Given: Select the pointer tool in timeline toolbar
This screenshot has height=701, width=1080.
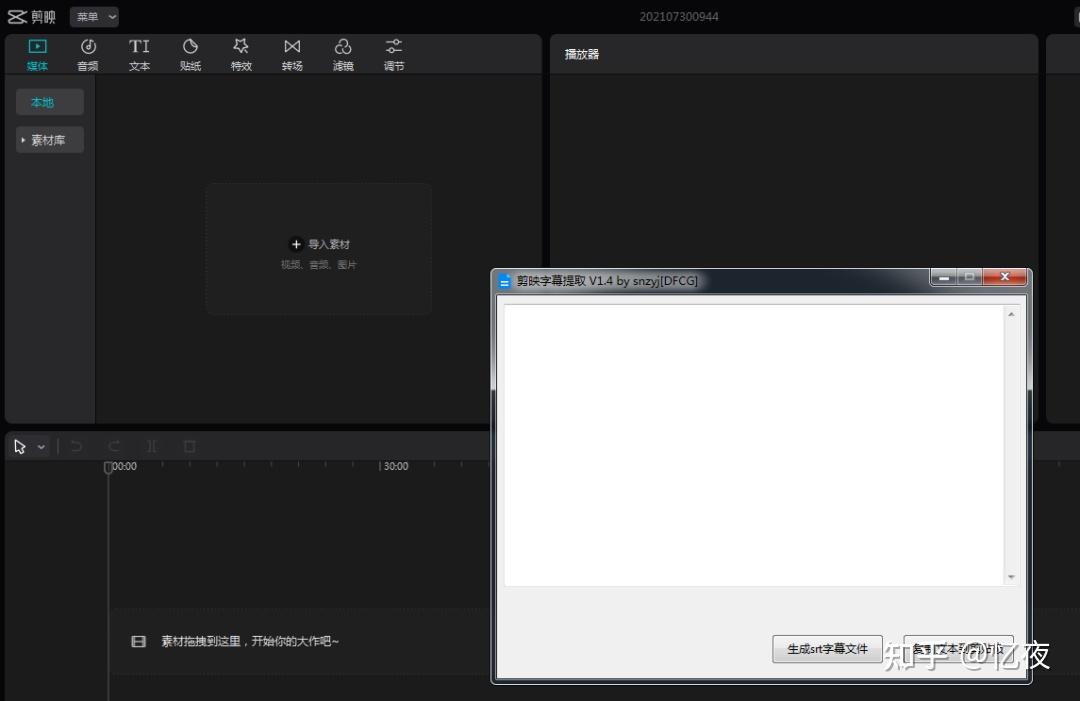Looking at the screenshot, I should coord(19,447).
